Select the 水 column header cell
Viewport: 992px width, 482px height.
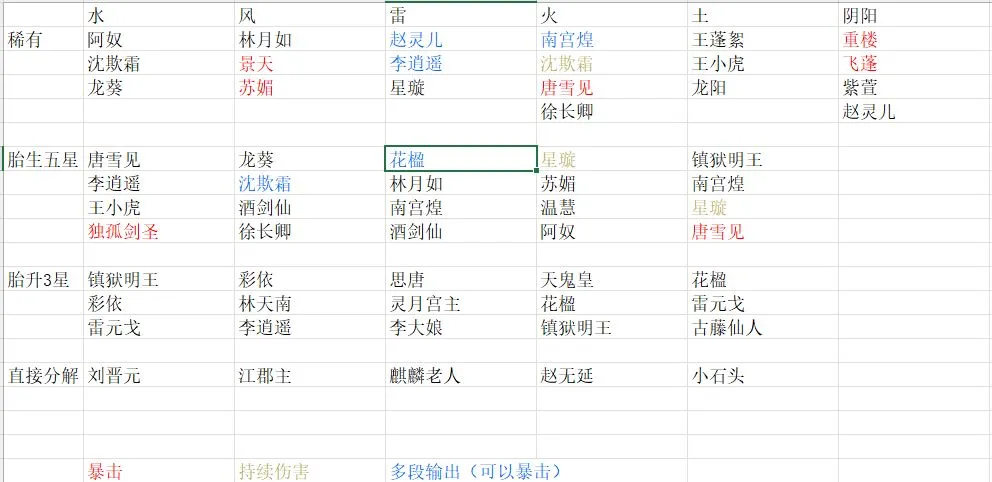click(159, 16)
